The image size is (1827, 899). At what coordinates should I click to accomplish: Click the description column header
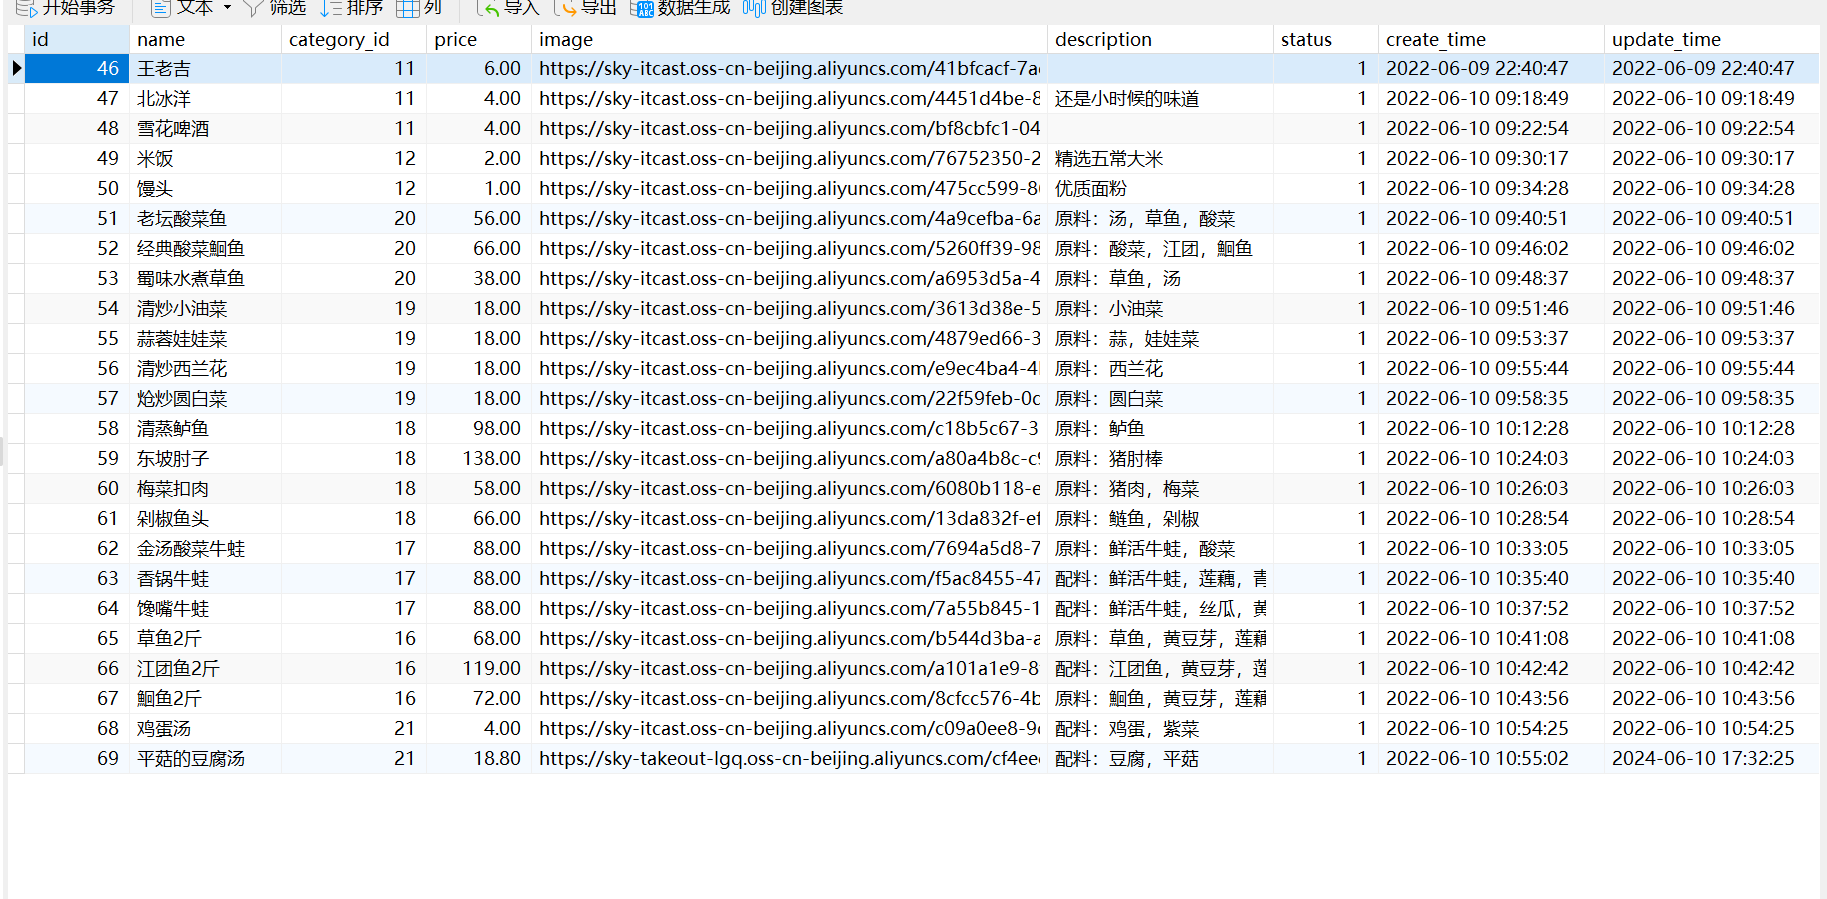tap(1160, 39)
